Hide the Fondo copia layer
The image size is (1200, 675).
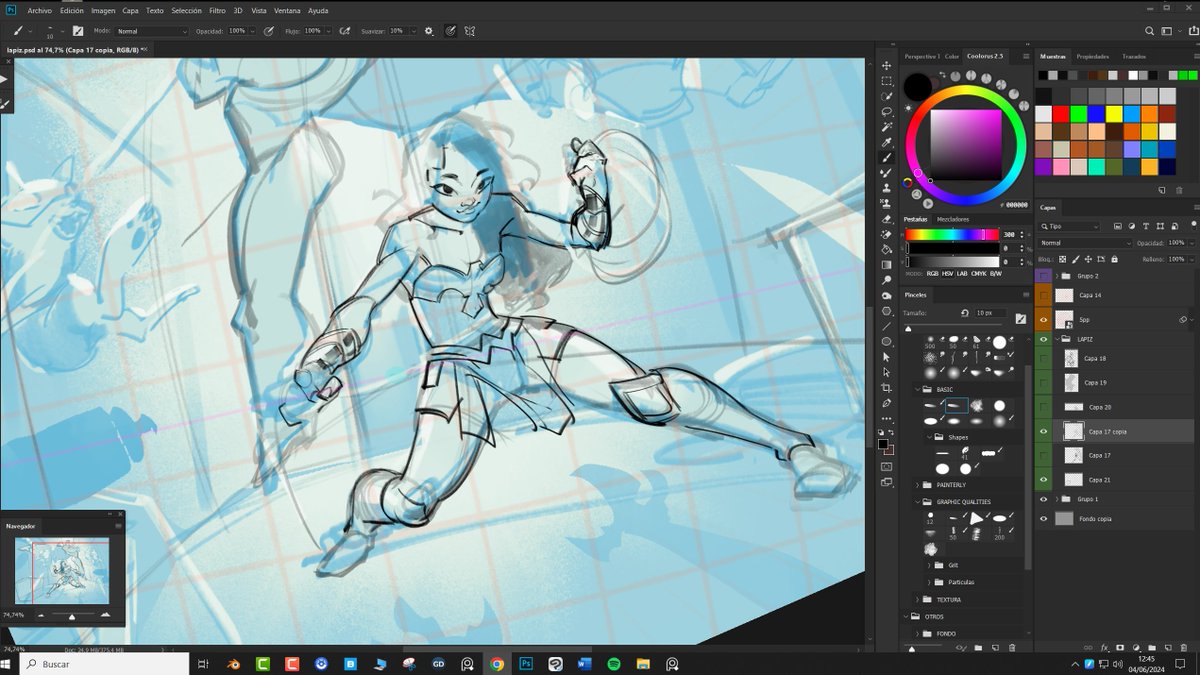click(x=1044, y=519)
